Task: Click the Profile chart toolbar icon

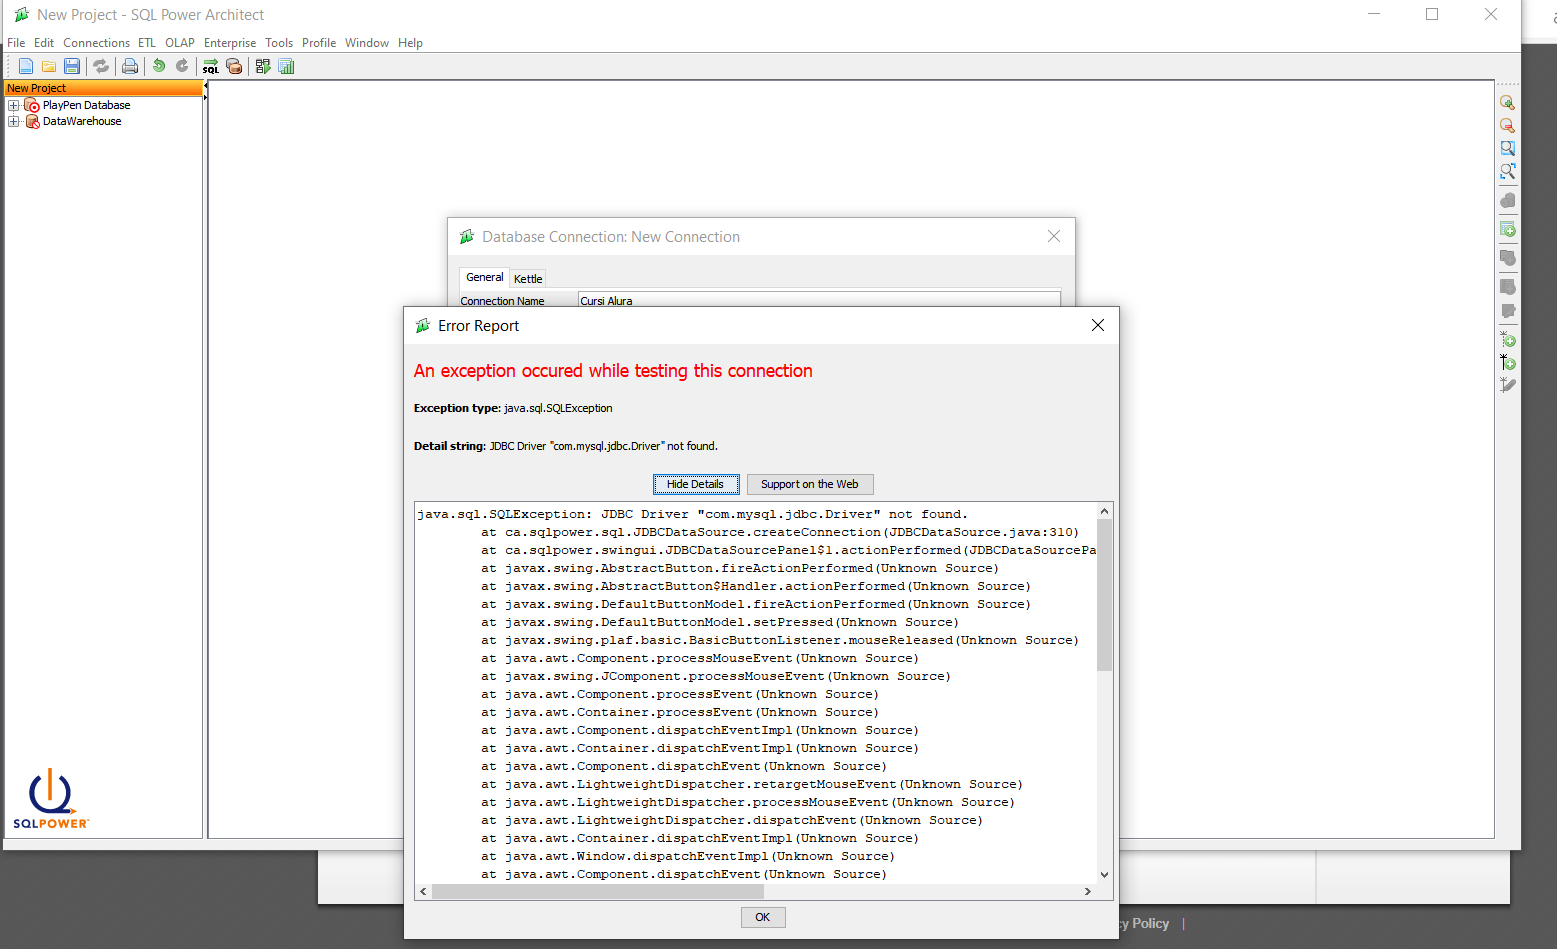Action: coord(287,66)
